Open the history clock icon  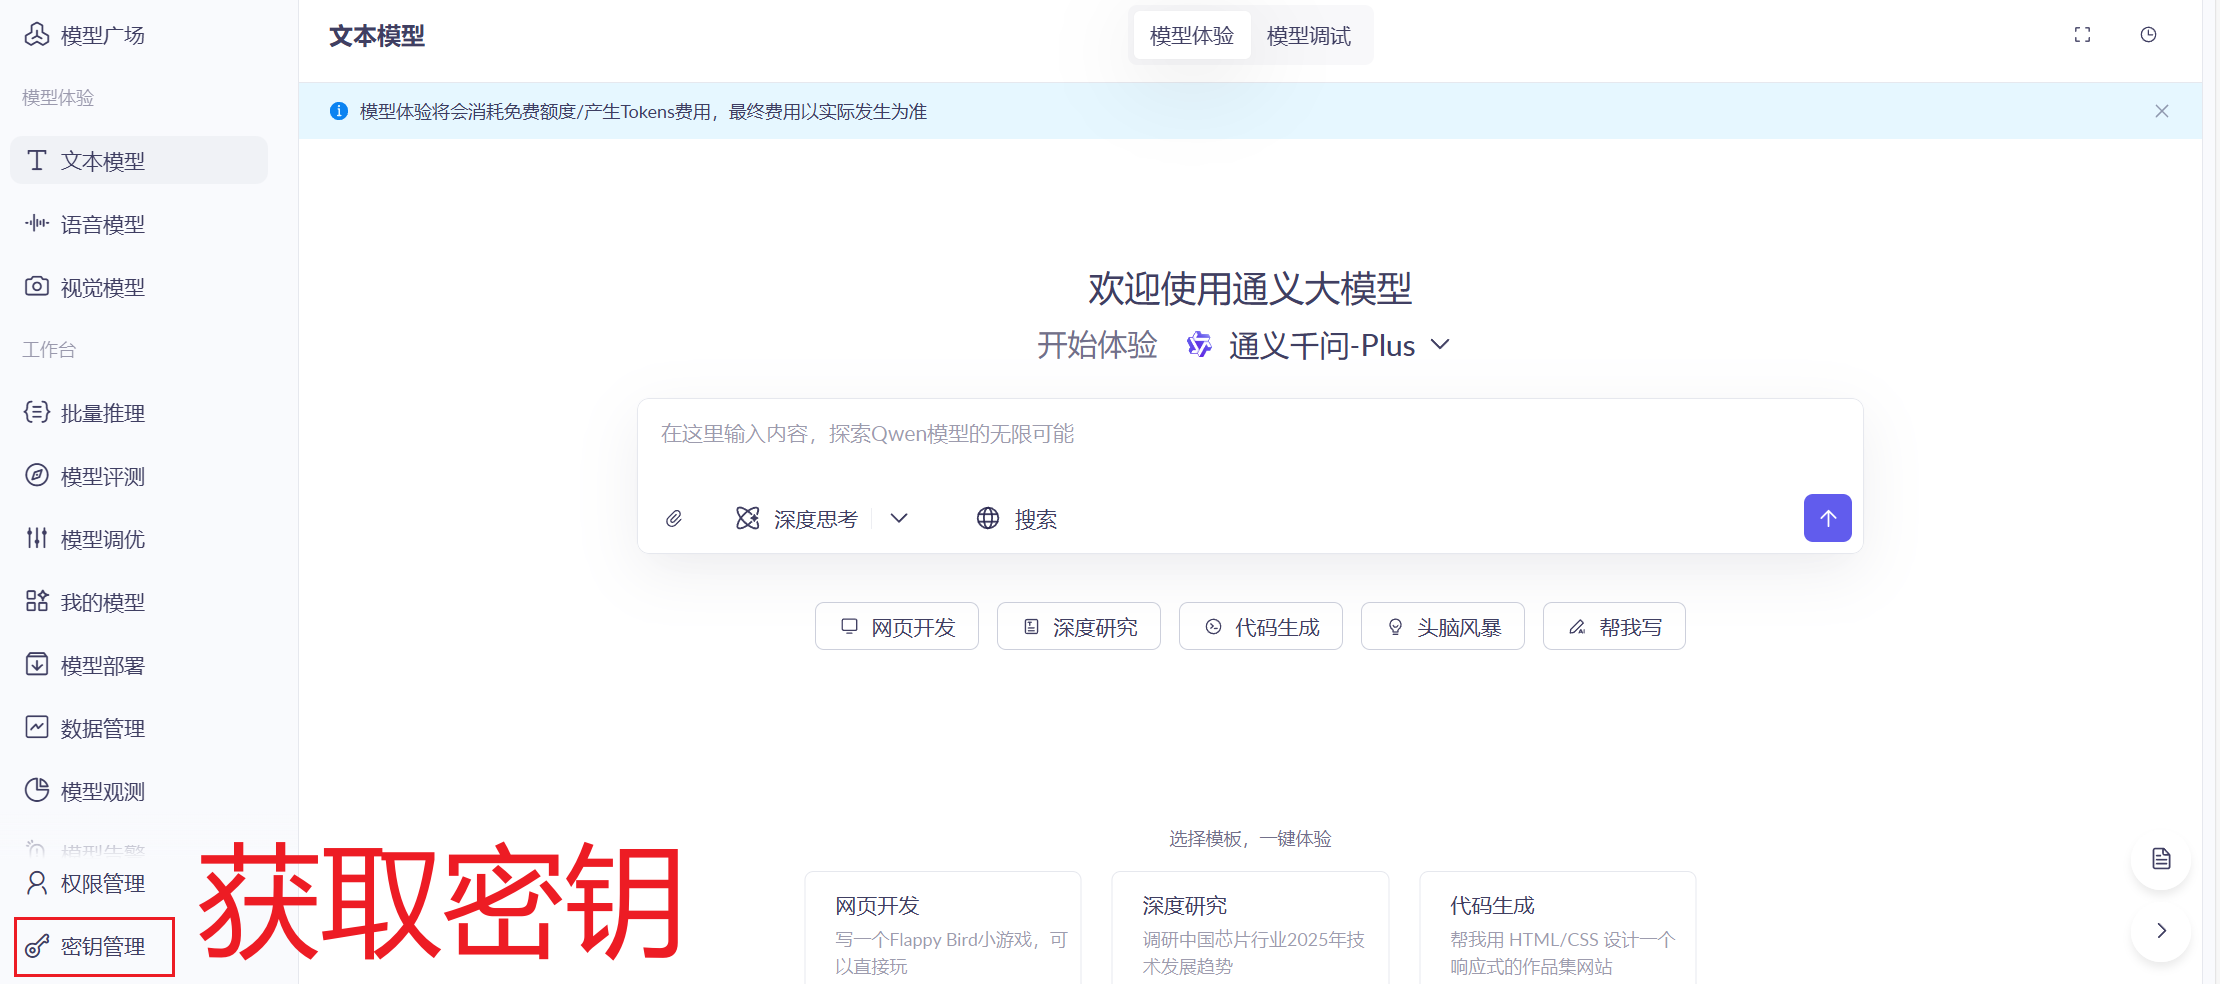click(x=2148, y=35)
